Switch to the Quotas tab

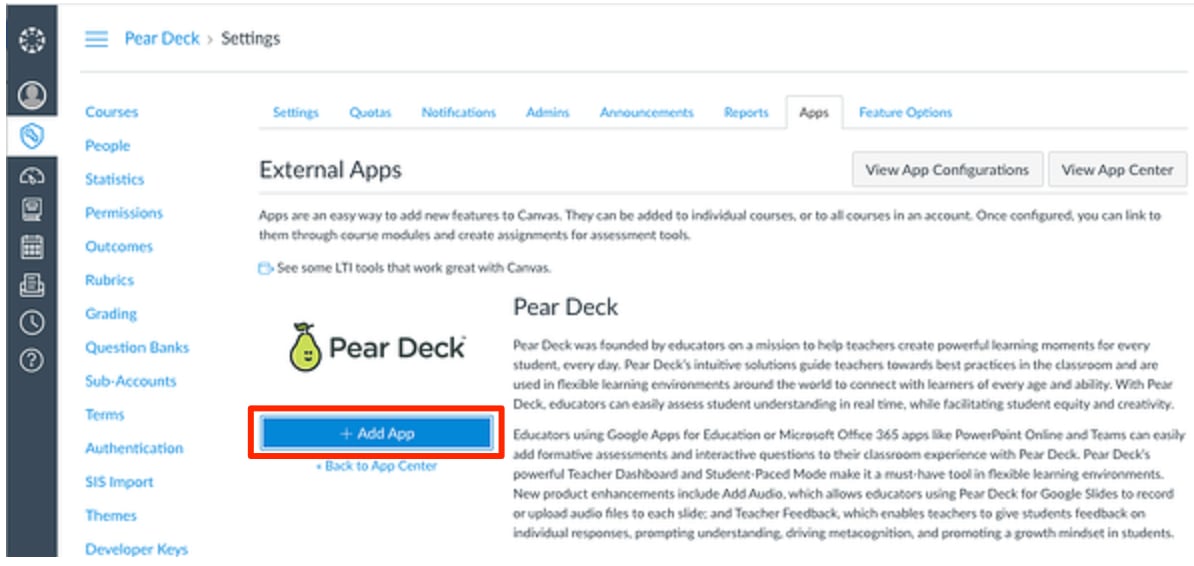(370, 112)
